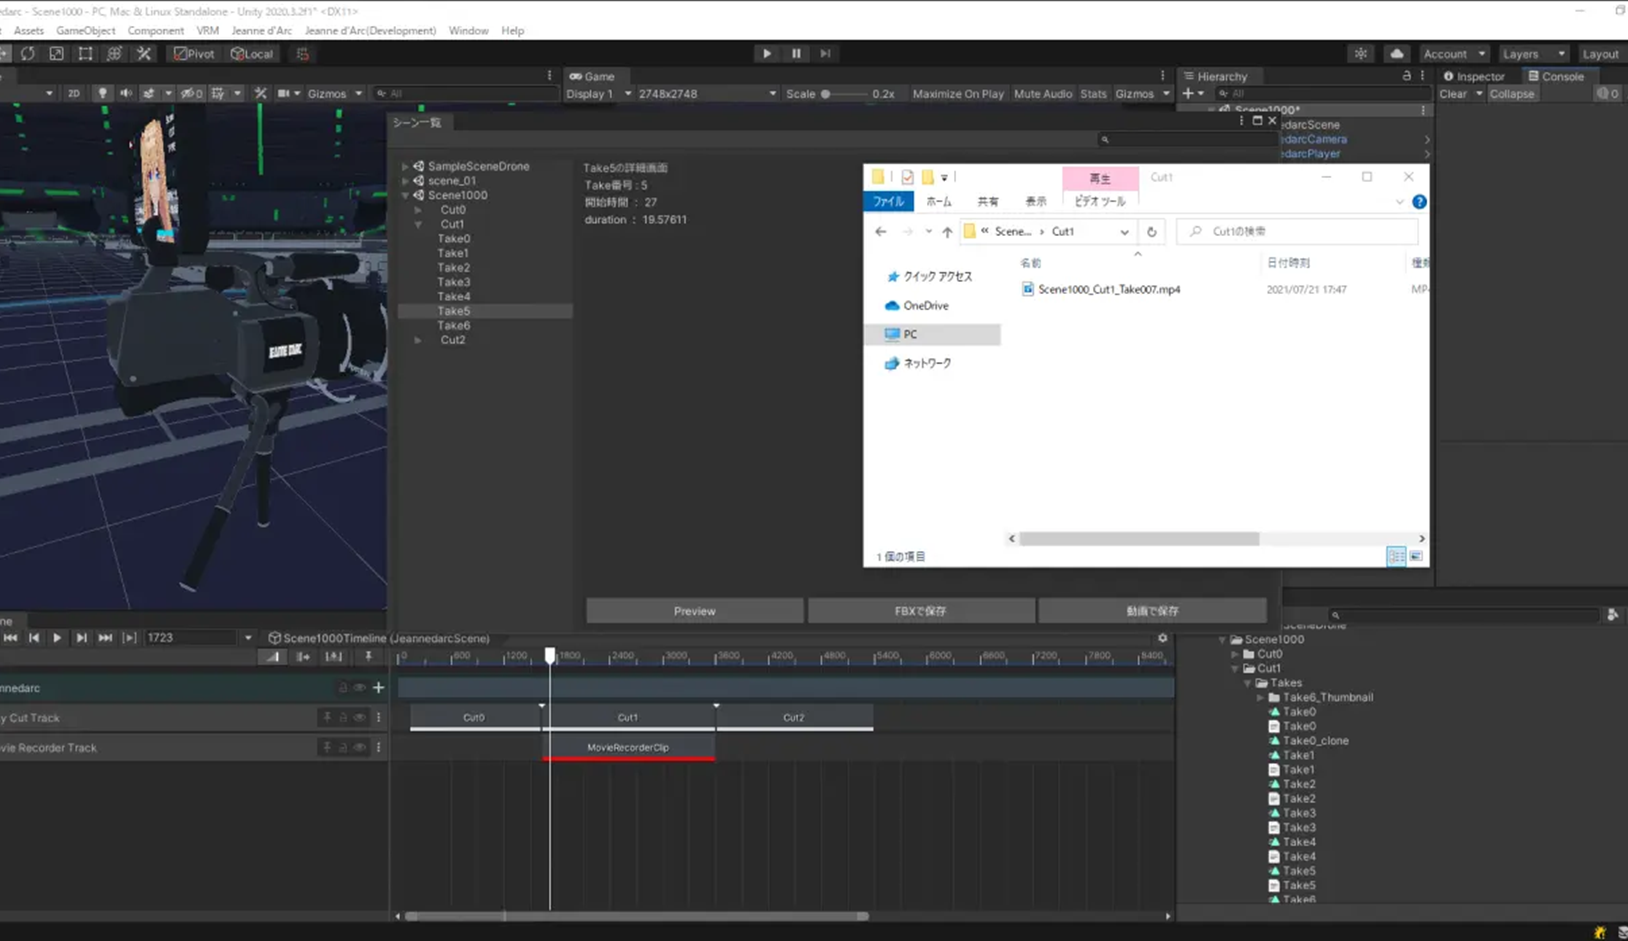Image resolution: width=1628 pixels, height=941 pixels.
Task: Click the Preview button
Action: [694, 611]
